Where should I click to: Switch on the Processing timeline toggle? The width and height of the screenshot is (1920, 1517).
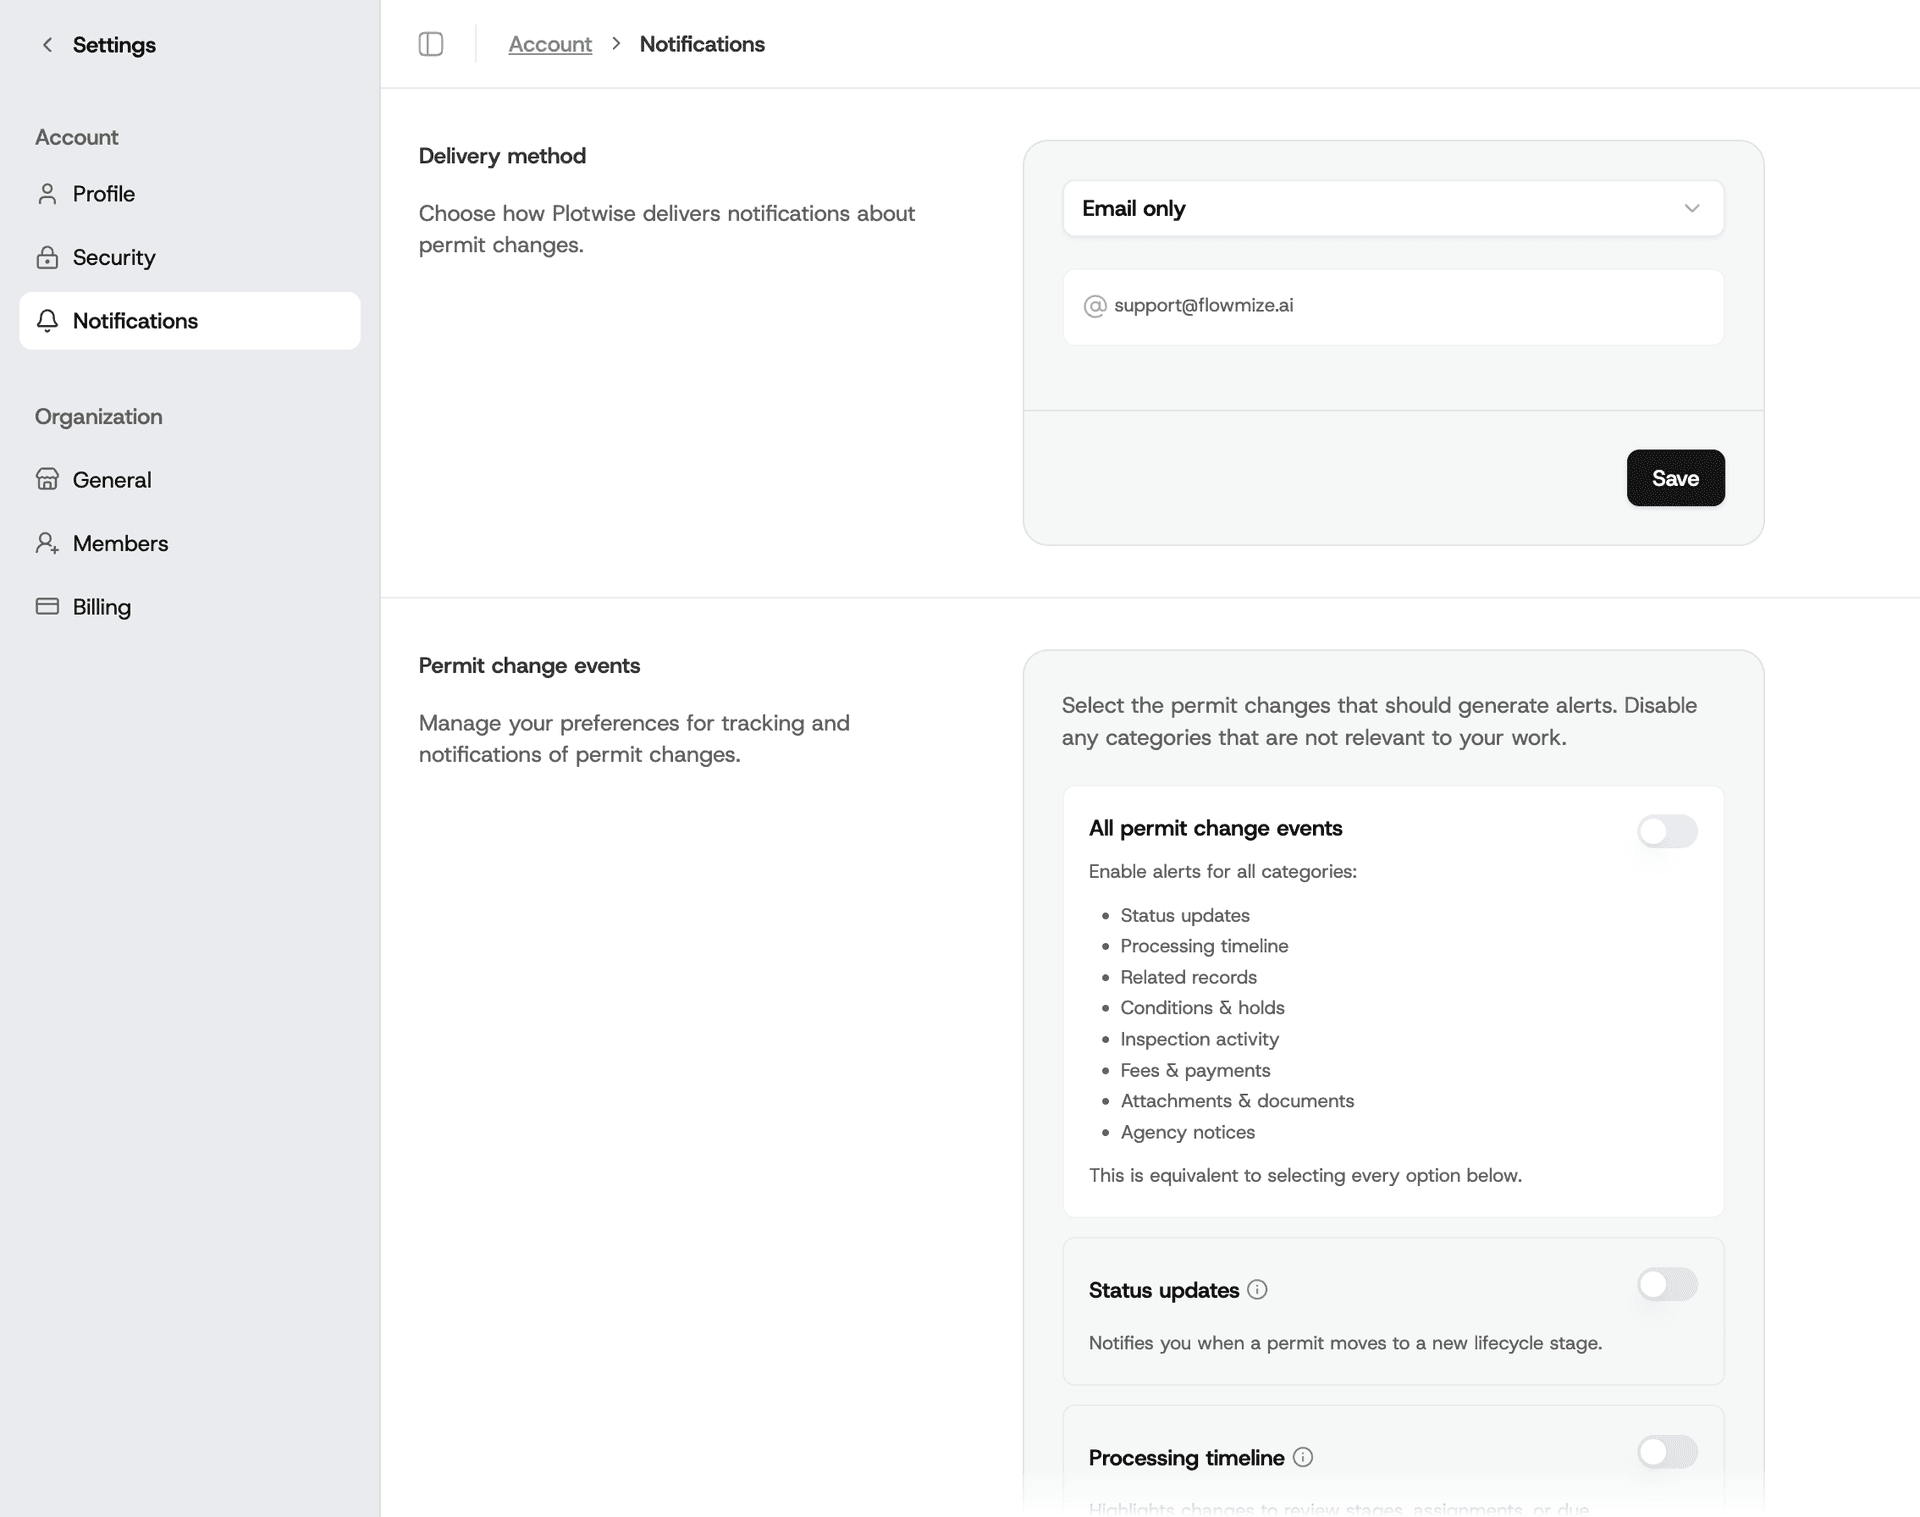coord(1667,1452)
